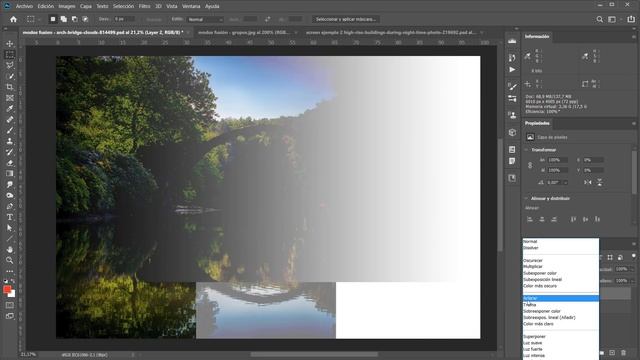The height and width of the screenshot is (360, 640).
Task: Select the Dodge tool
Action: pyautogui.click(x=10, y=196)
